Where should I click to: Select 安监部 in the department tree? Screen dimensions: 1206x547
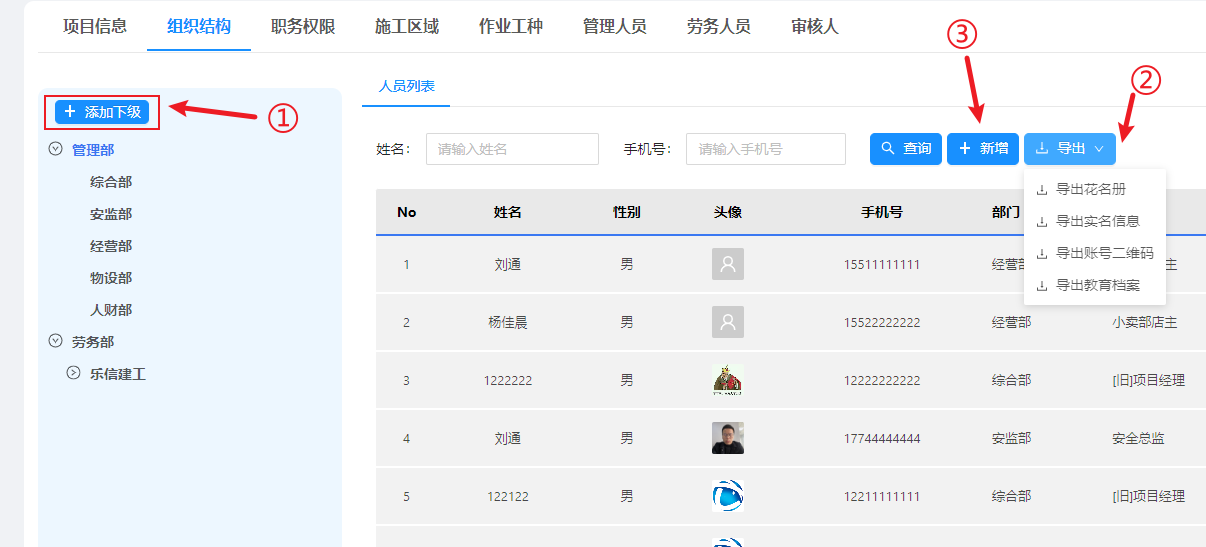pos(111,214)
